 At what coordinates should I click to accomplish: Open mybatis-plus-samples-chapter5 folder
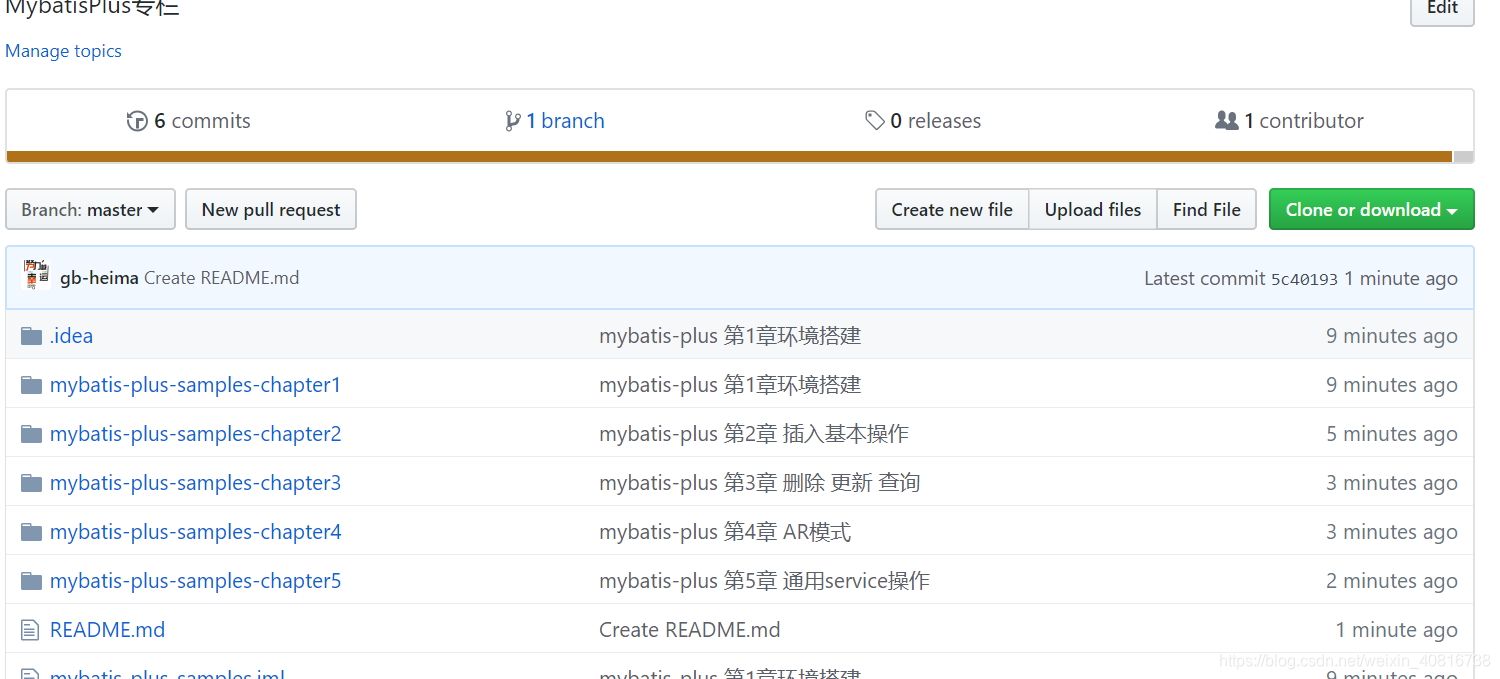(x=195, y=581)
